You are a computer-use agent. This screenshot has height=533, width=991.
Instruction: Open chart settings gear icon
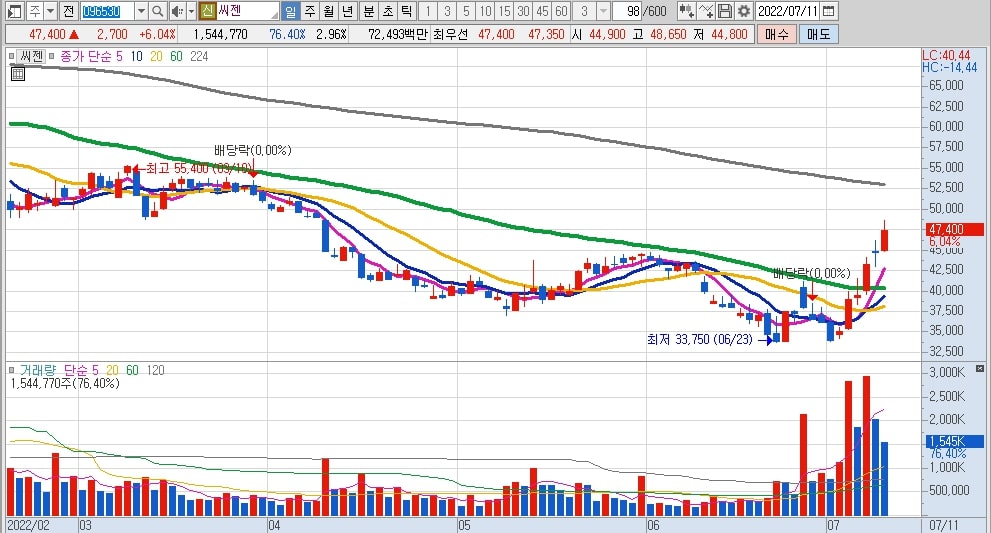point(744,11)
